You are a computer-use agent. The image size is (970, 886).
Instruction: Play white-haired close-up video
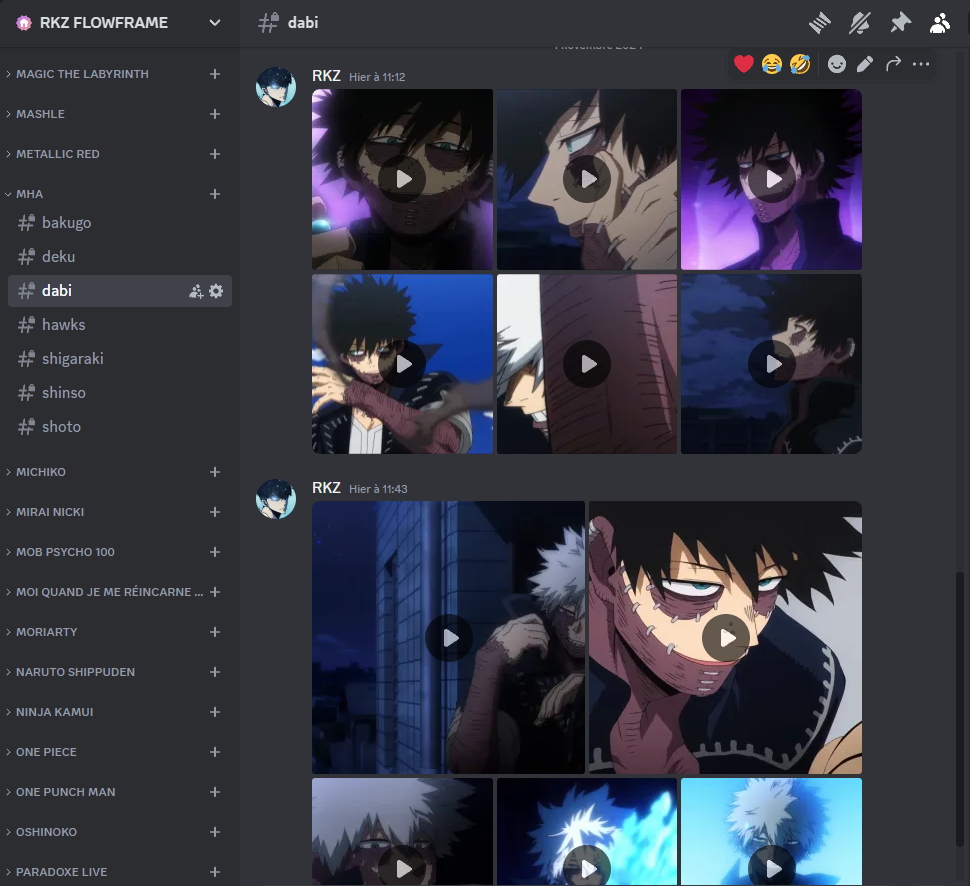coord(587,364)
